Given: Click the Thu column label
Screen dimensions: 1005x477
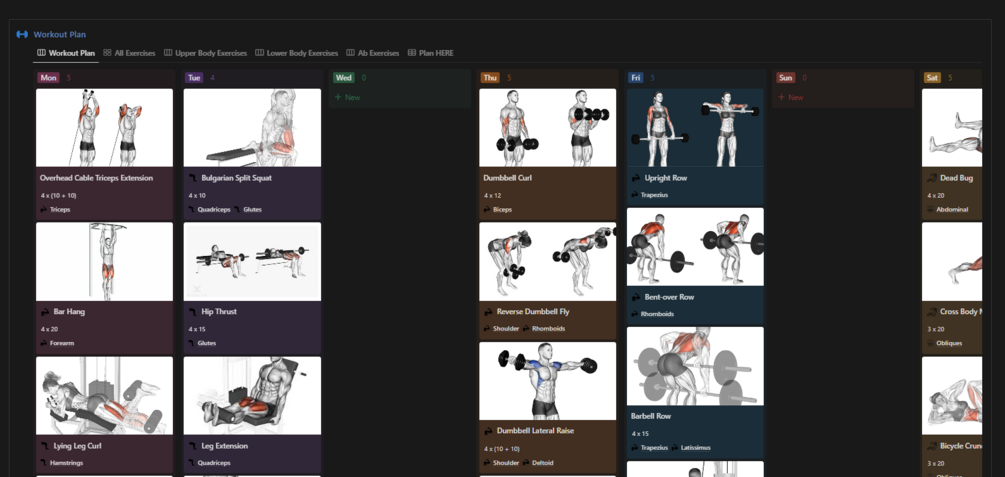Looking at the screenshot, I should pyautogui.click(x=490, y=78).
